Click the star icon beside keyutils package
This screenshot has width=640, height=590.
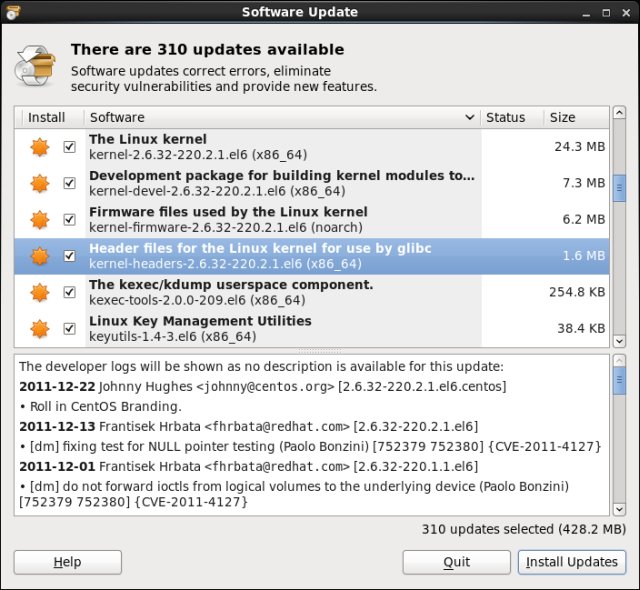click(x=40, y=328)
